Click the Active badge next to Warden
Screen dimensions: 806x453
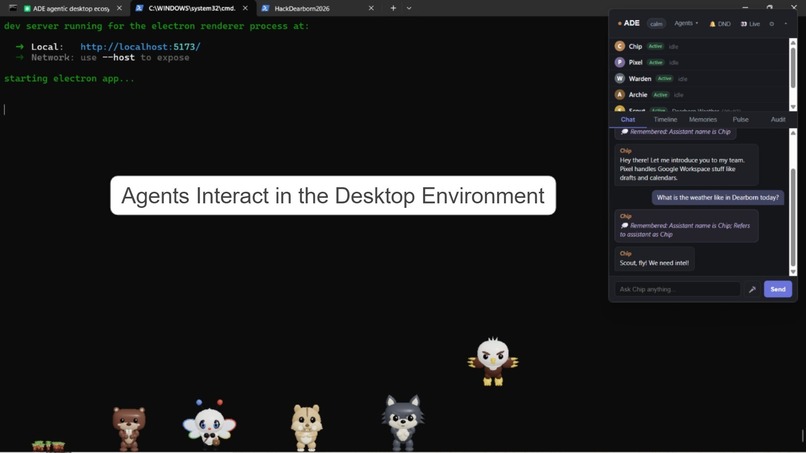click(664, 79)
